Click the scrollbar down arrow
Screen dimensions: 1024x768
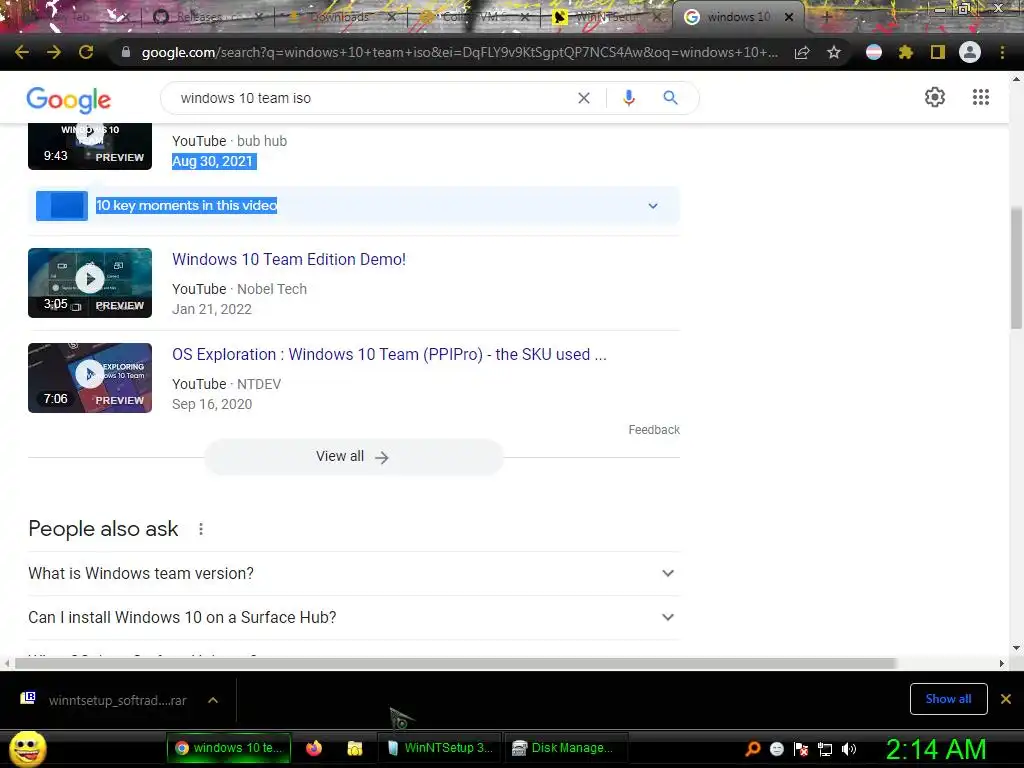(x=1016, y=648)
